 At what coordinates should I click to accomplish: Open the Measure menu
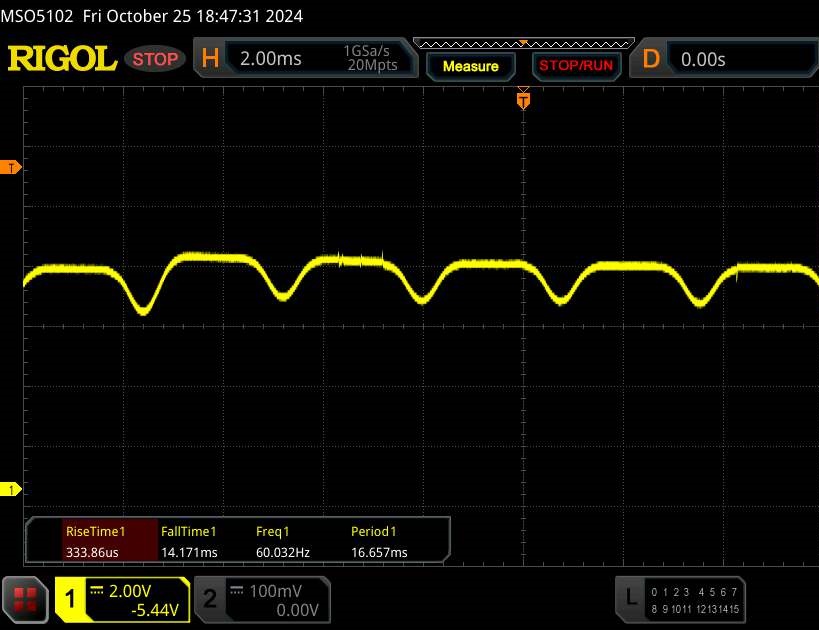pyautogui.click(x=471, y=66)
